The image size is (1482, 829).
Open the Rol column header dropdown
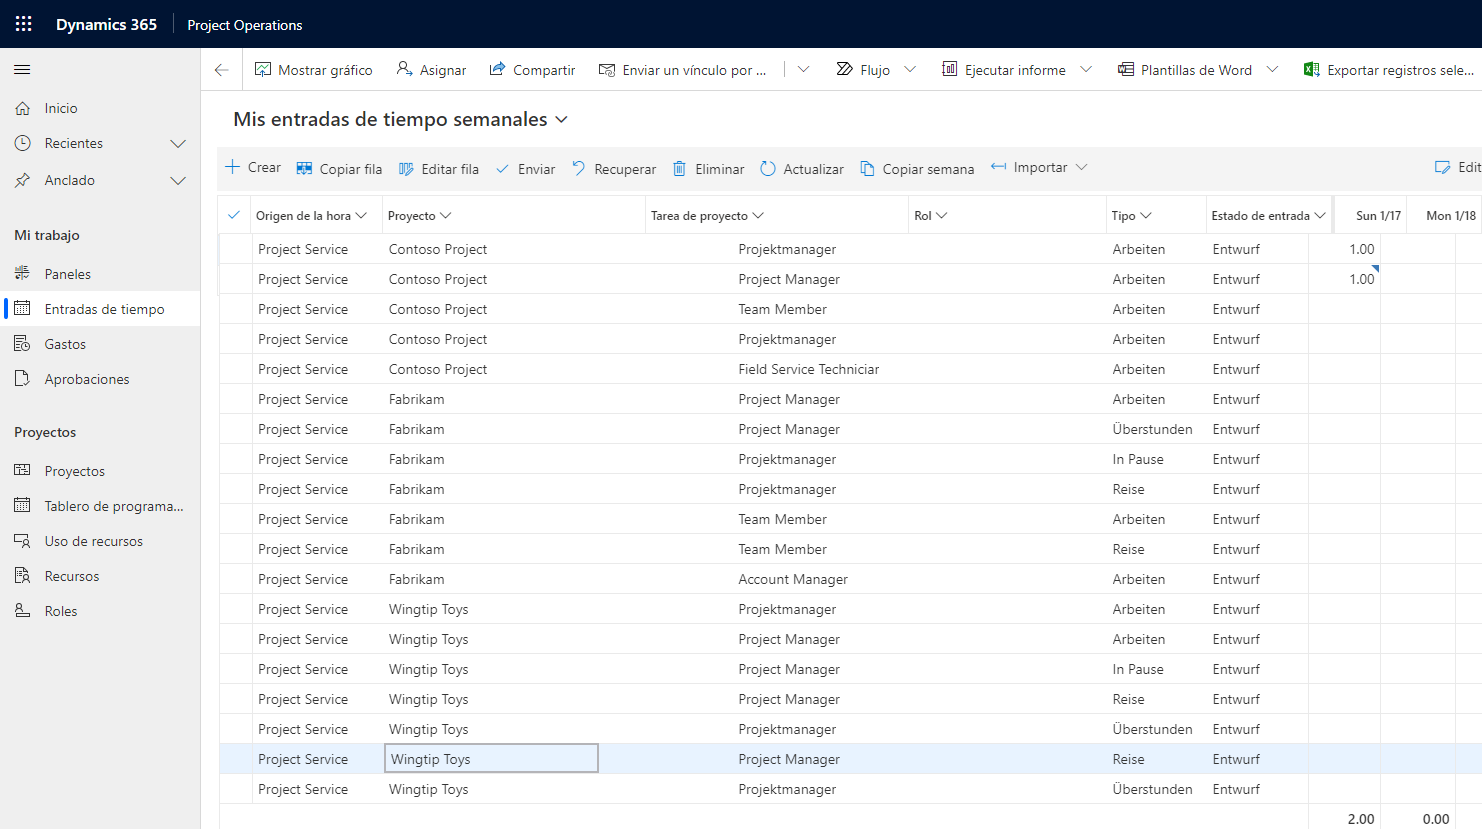(x=942, y=215)
